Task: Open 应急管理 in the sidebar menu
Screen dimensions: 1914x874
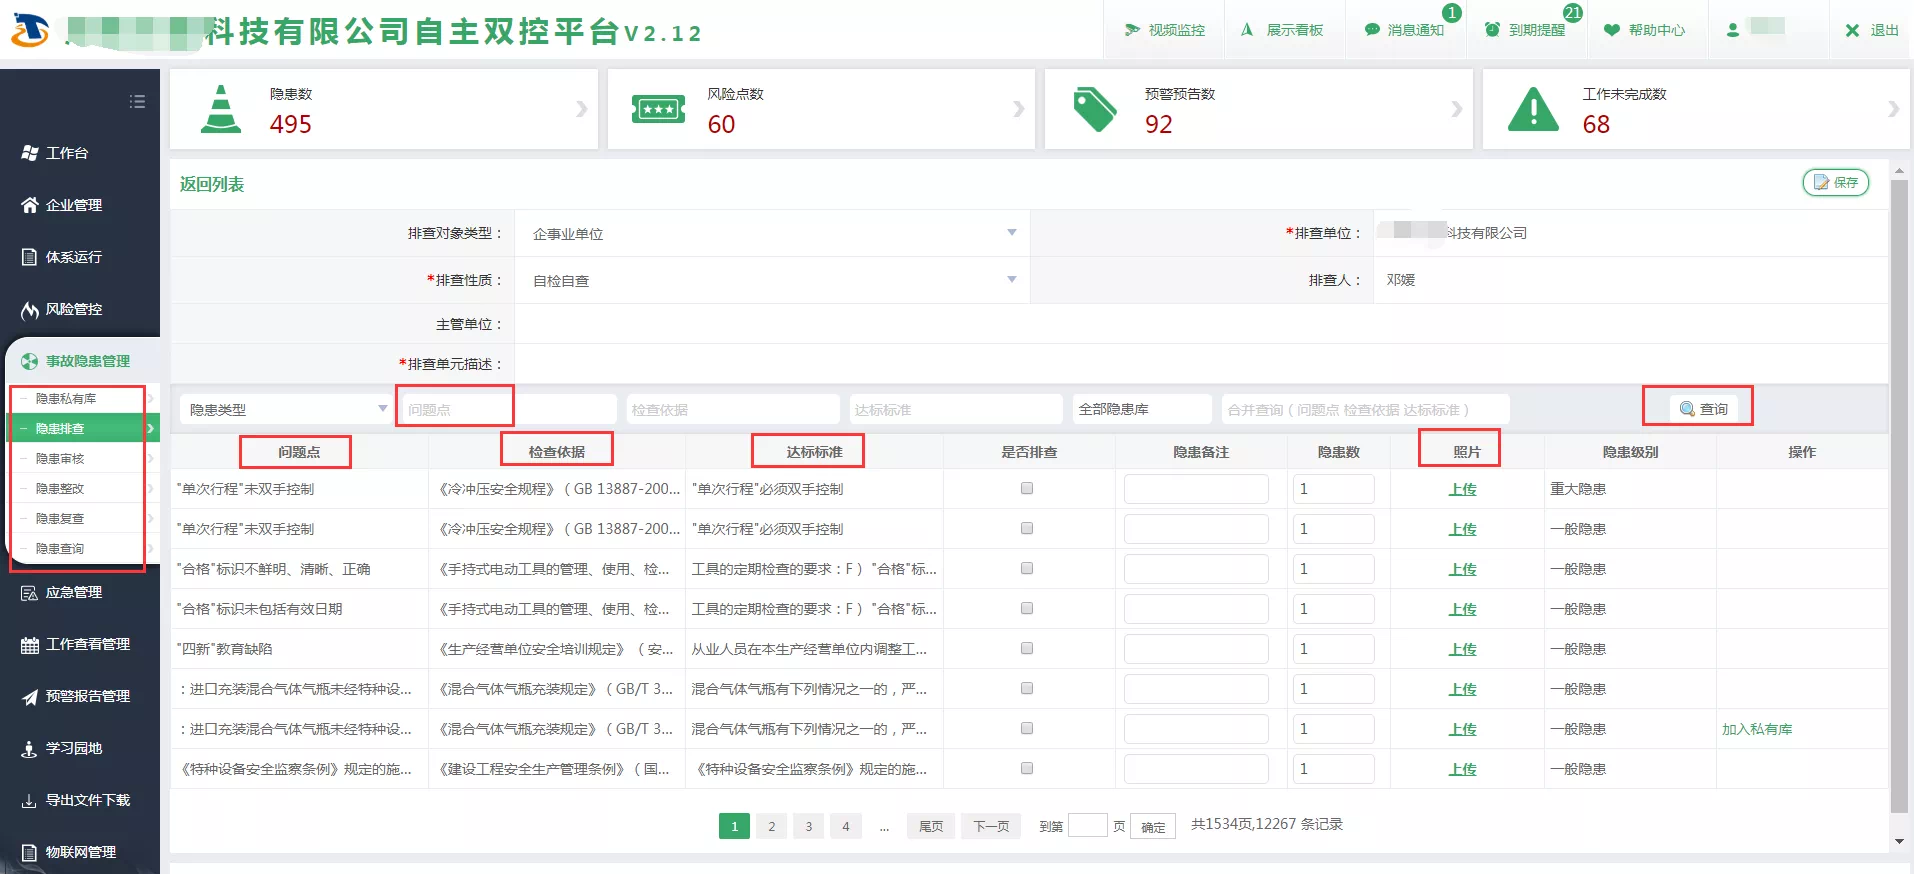Action: [x=74, y=592]
